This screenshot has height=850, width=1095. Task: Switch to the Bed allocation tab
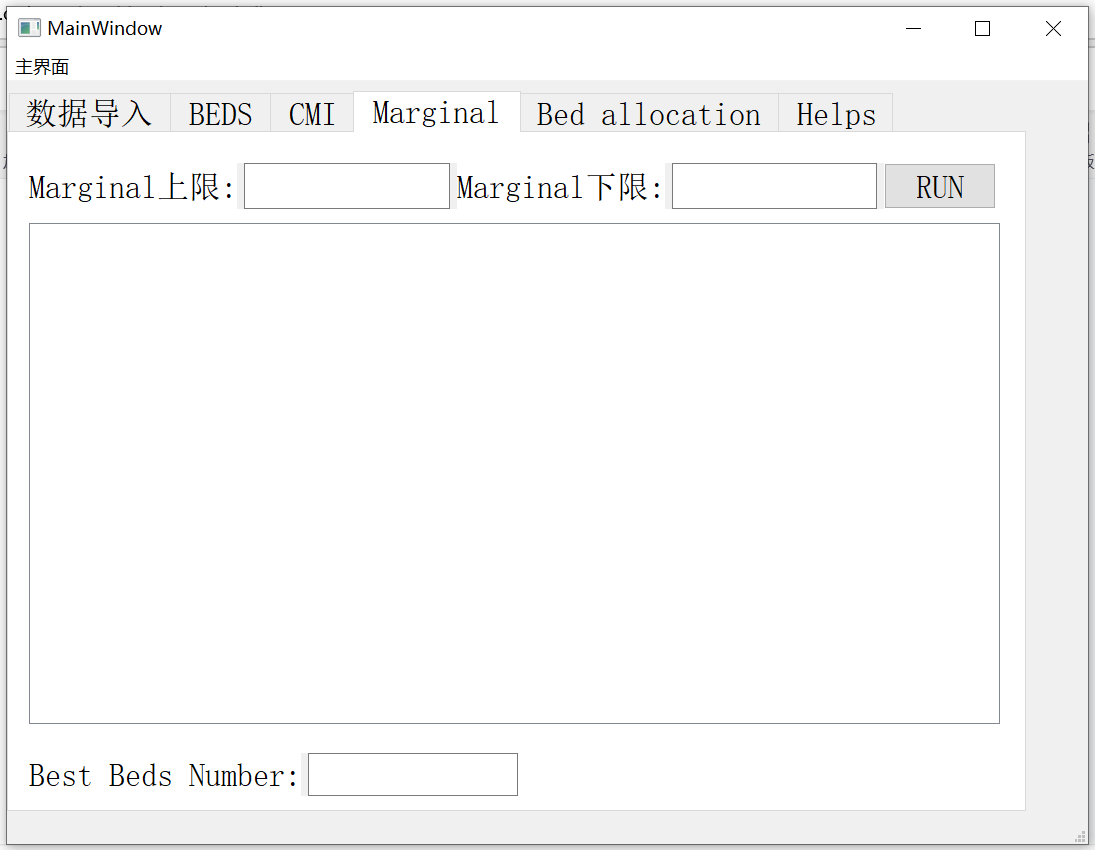pos(648,113)
